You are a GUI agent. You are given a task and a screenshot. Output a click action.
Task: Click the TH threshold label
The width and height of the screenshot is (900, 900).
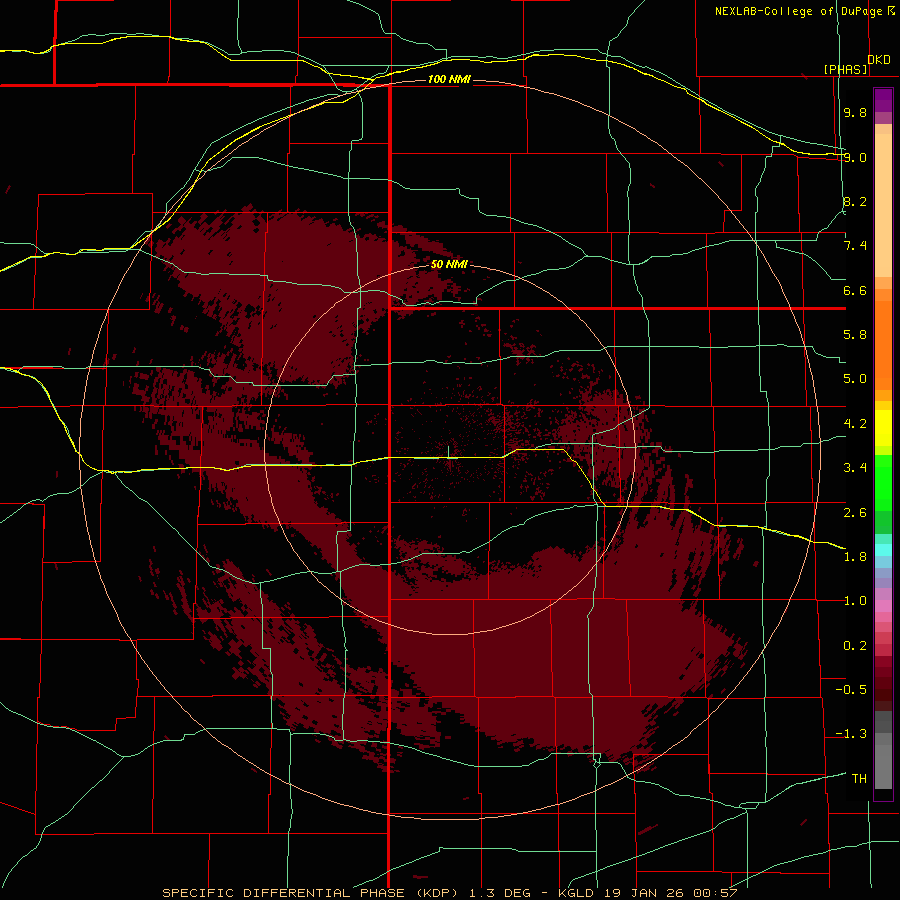coord(859,779)
